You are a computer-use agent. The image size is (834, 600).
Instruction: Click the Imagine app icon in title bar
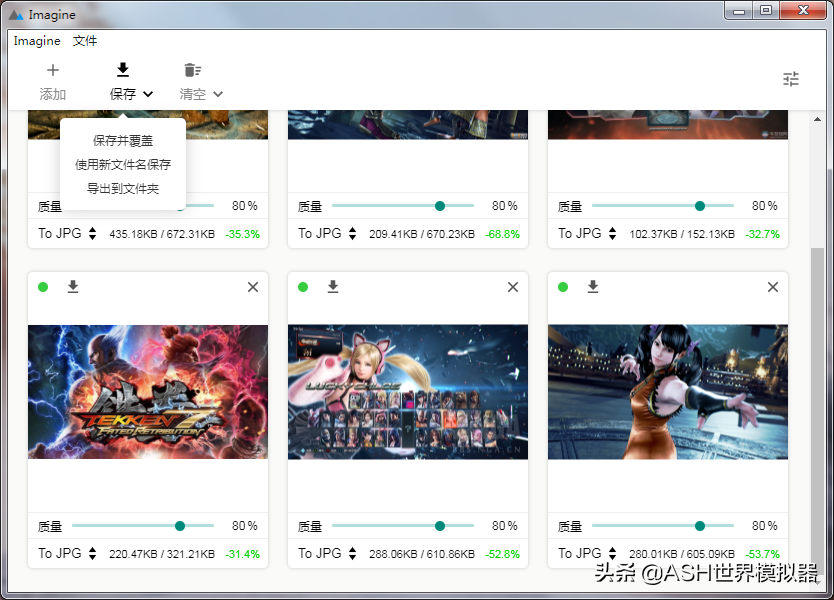point(16,15)
